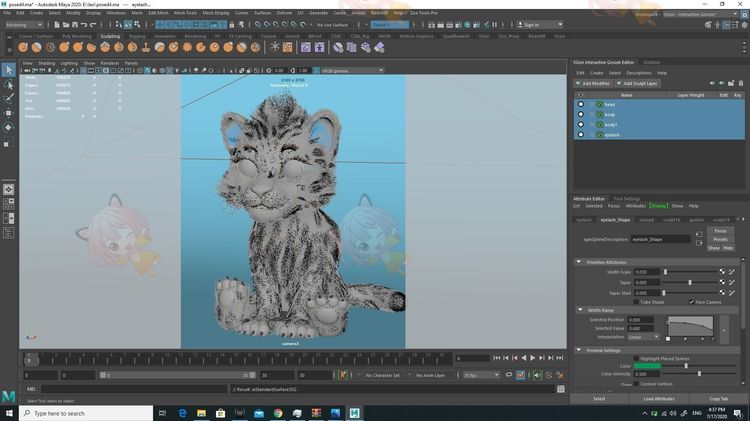Click the single-pane layout icon in left panel
This screenshot has width=750, height=421.
point(9,189)
